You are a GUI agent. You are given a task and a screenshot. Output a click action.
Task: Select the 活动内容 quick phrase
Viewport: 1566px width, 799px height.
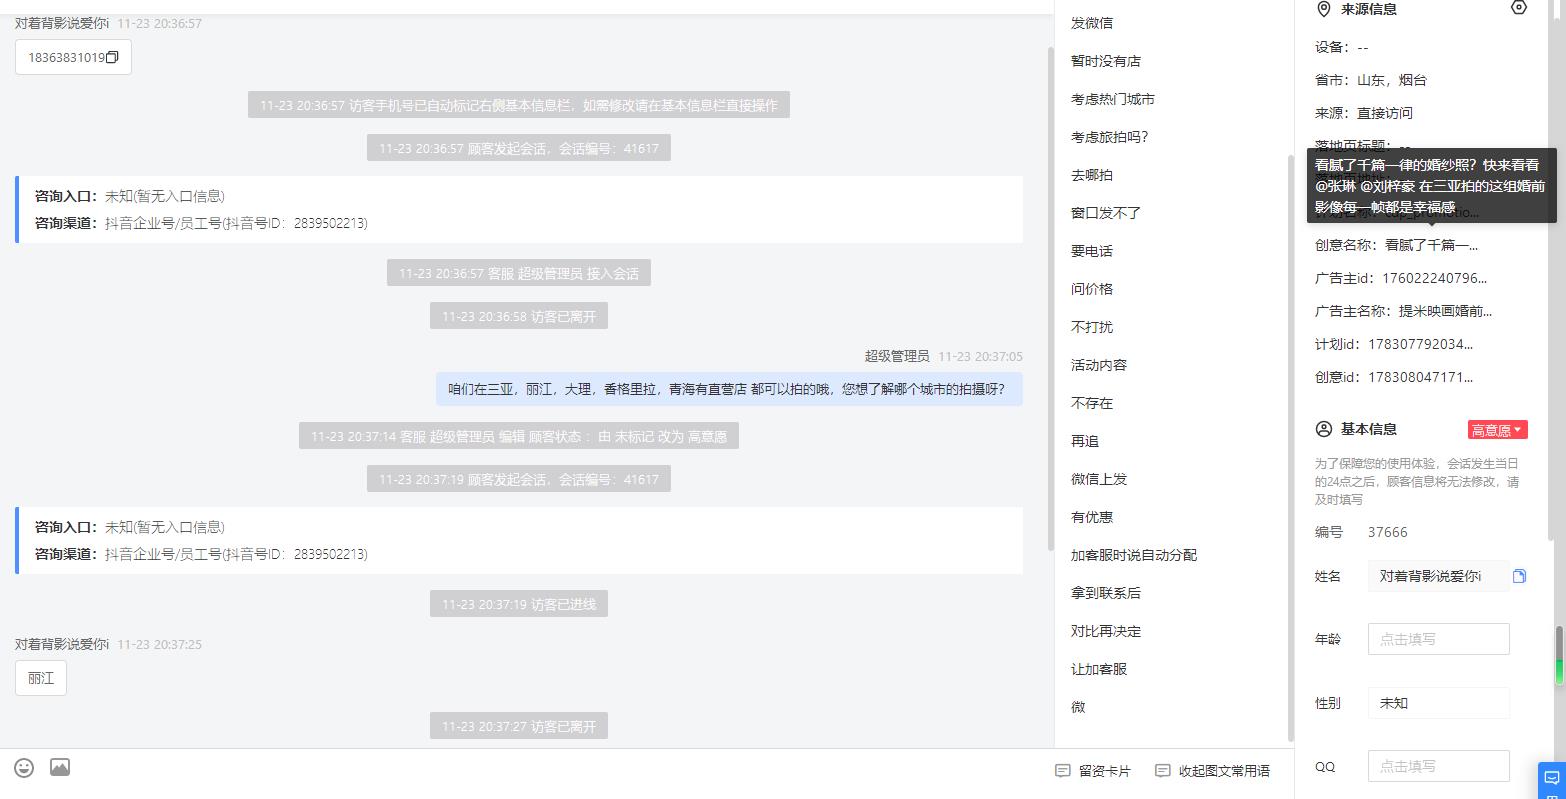1099,365
